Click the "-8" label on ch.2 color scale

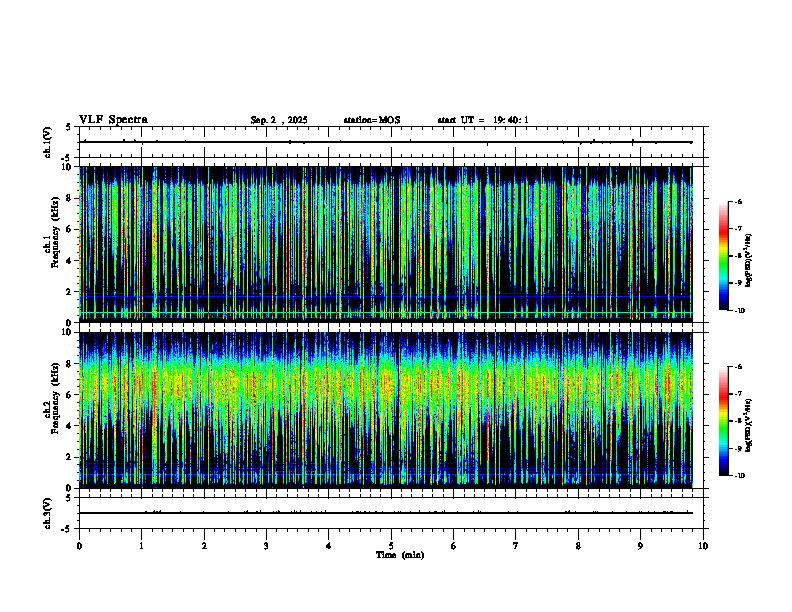coord(738,421)
